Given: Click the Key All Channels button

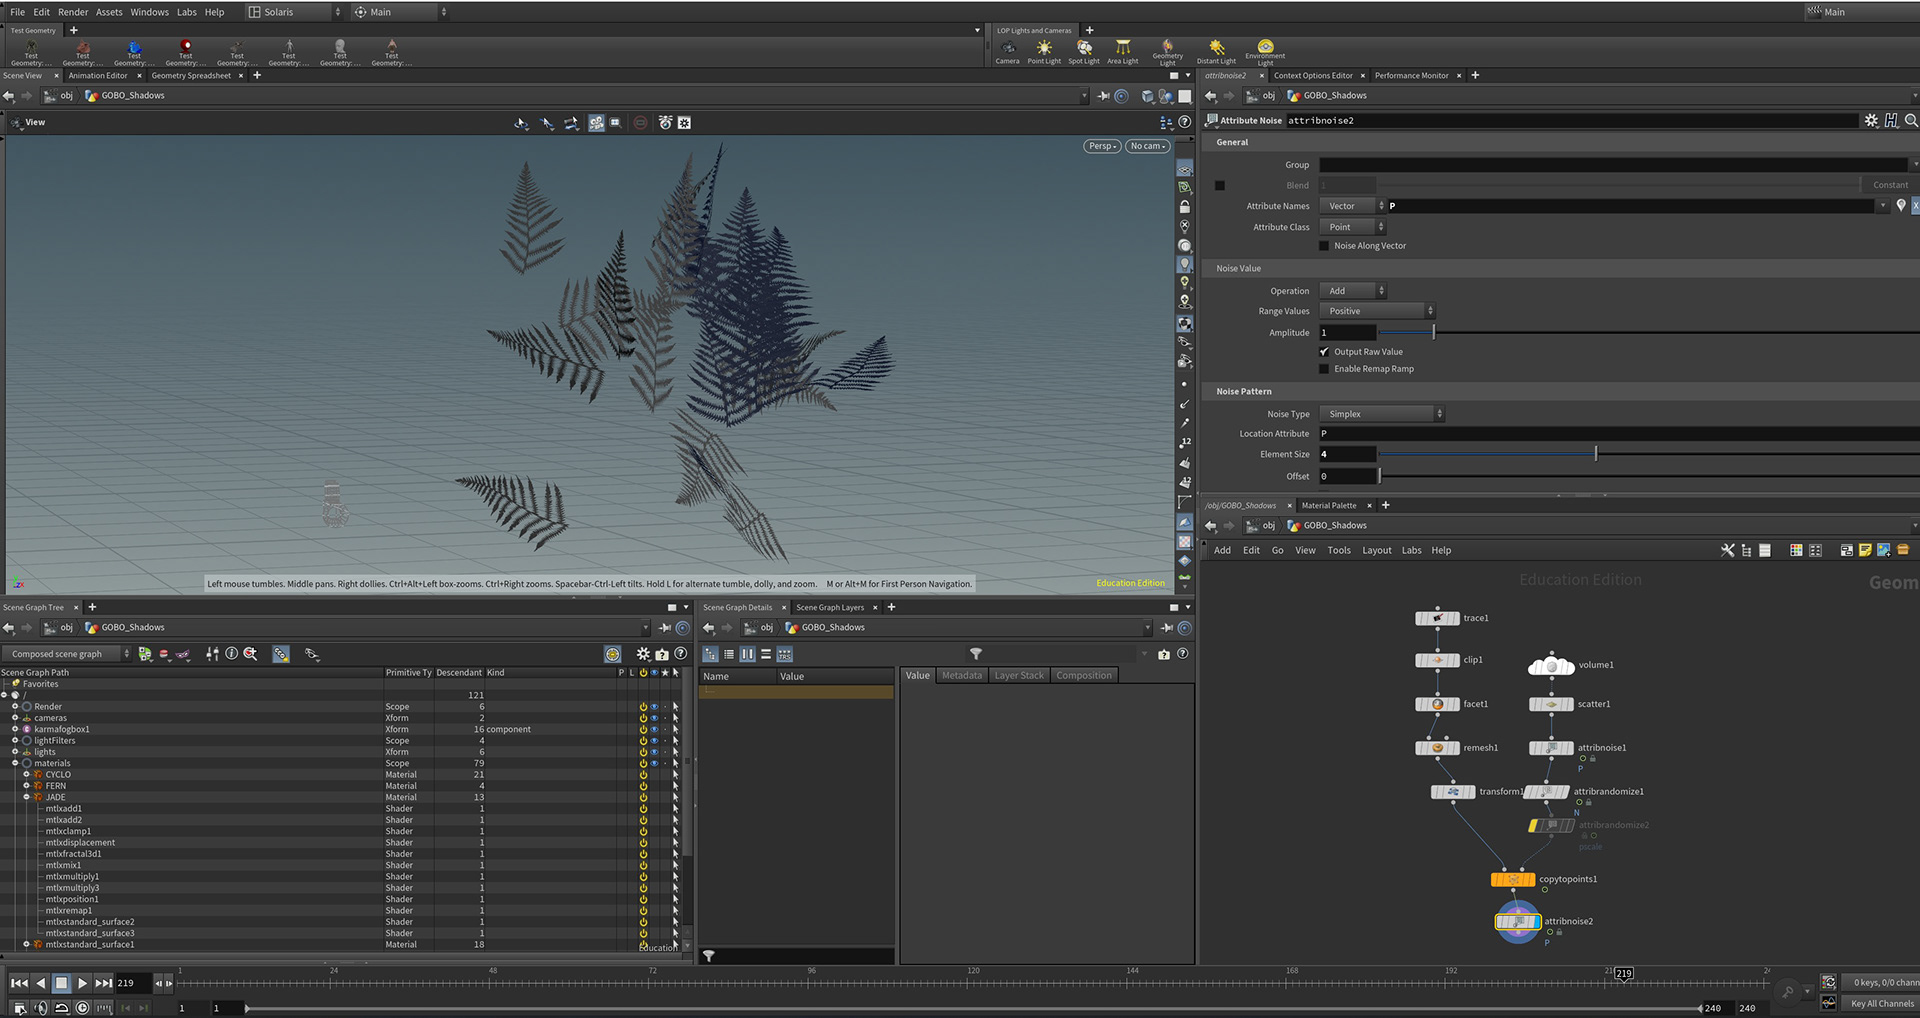Looking at the screenshot, I should pyautogui.click(x=1881, y=1003).
